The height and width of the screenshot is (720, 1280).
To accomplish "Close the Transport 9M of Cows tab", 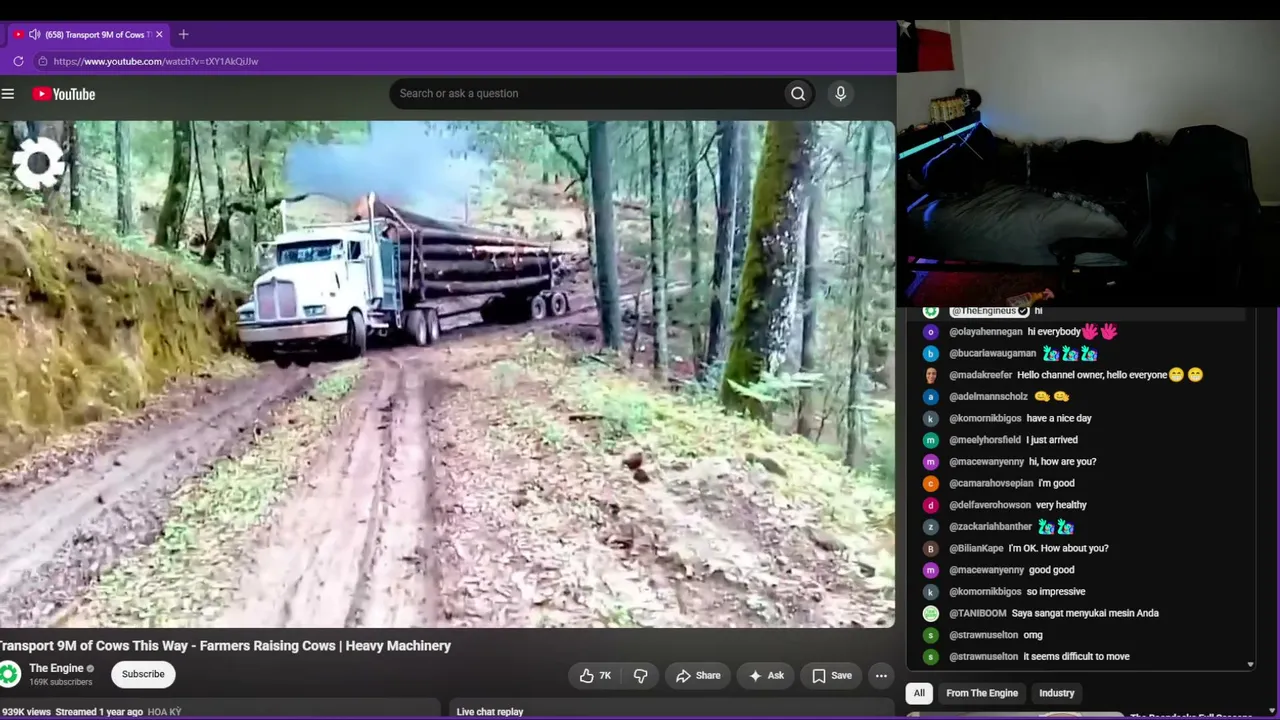I will click(x=159, y=34).
